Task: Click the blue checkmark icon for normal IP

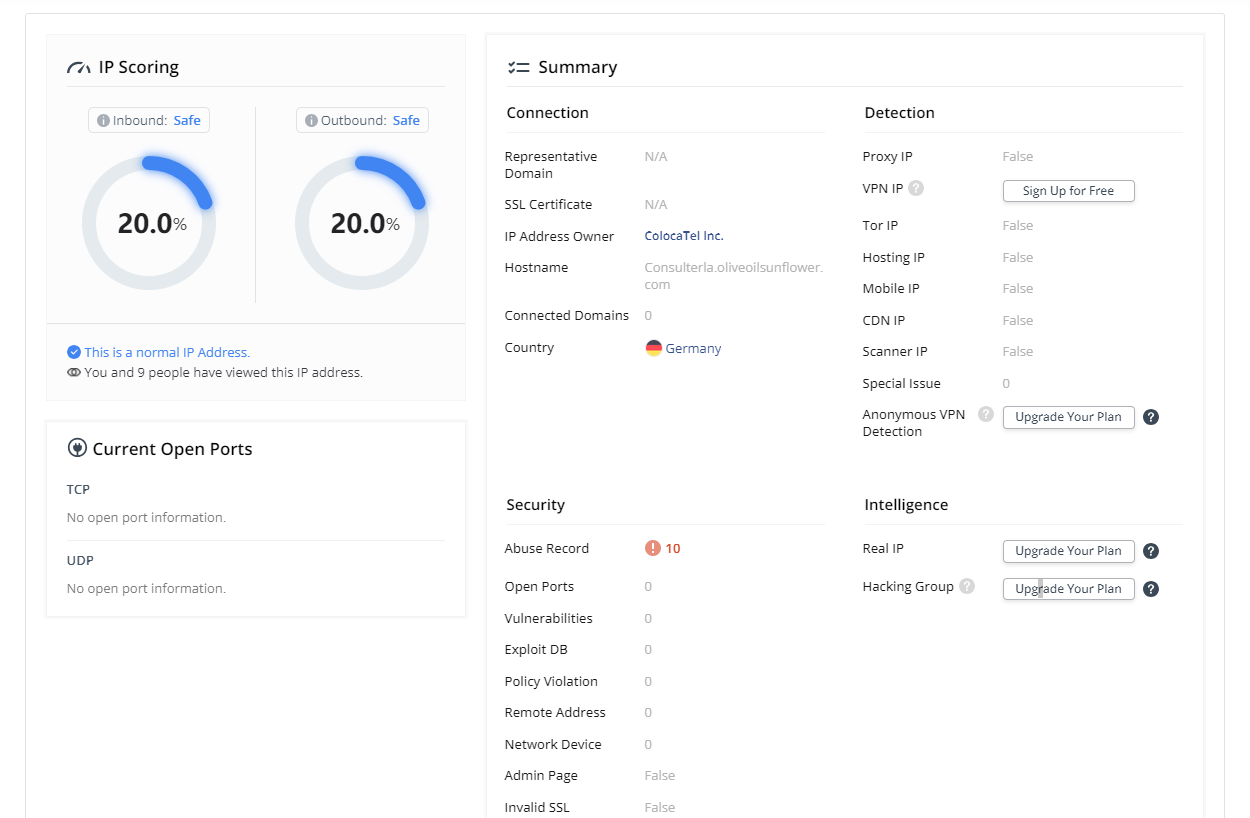Action: [x=74, y=352]
